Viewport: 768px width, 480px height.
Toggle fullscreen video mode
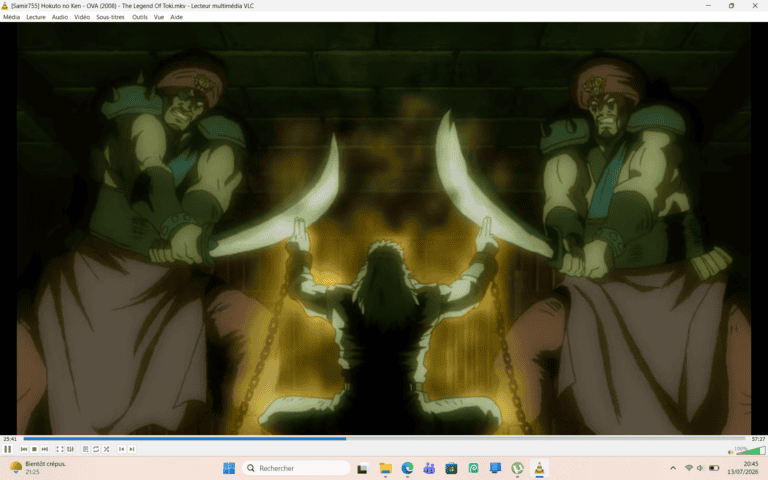(60, 449)
